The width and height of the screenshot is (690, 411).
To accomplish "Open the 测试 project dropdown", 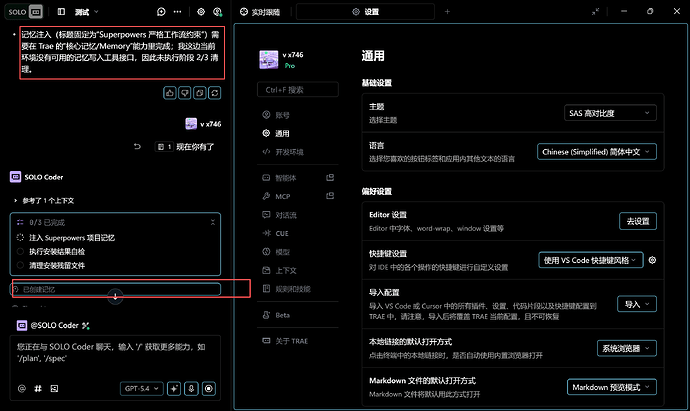I will [86, 12].
